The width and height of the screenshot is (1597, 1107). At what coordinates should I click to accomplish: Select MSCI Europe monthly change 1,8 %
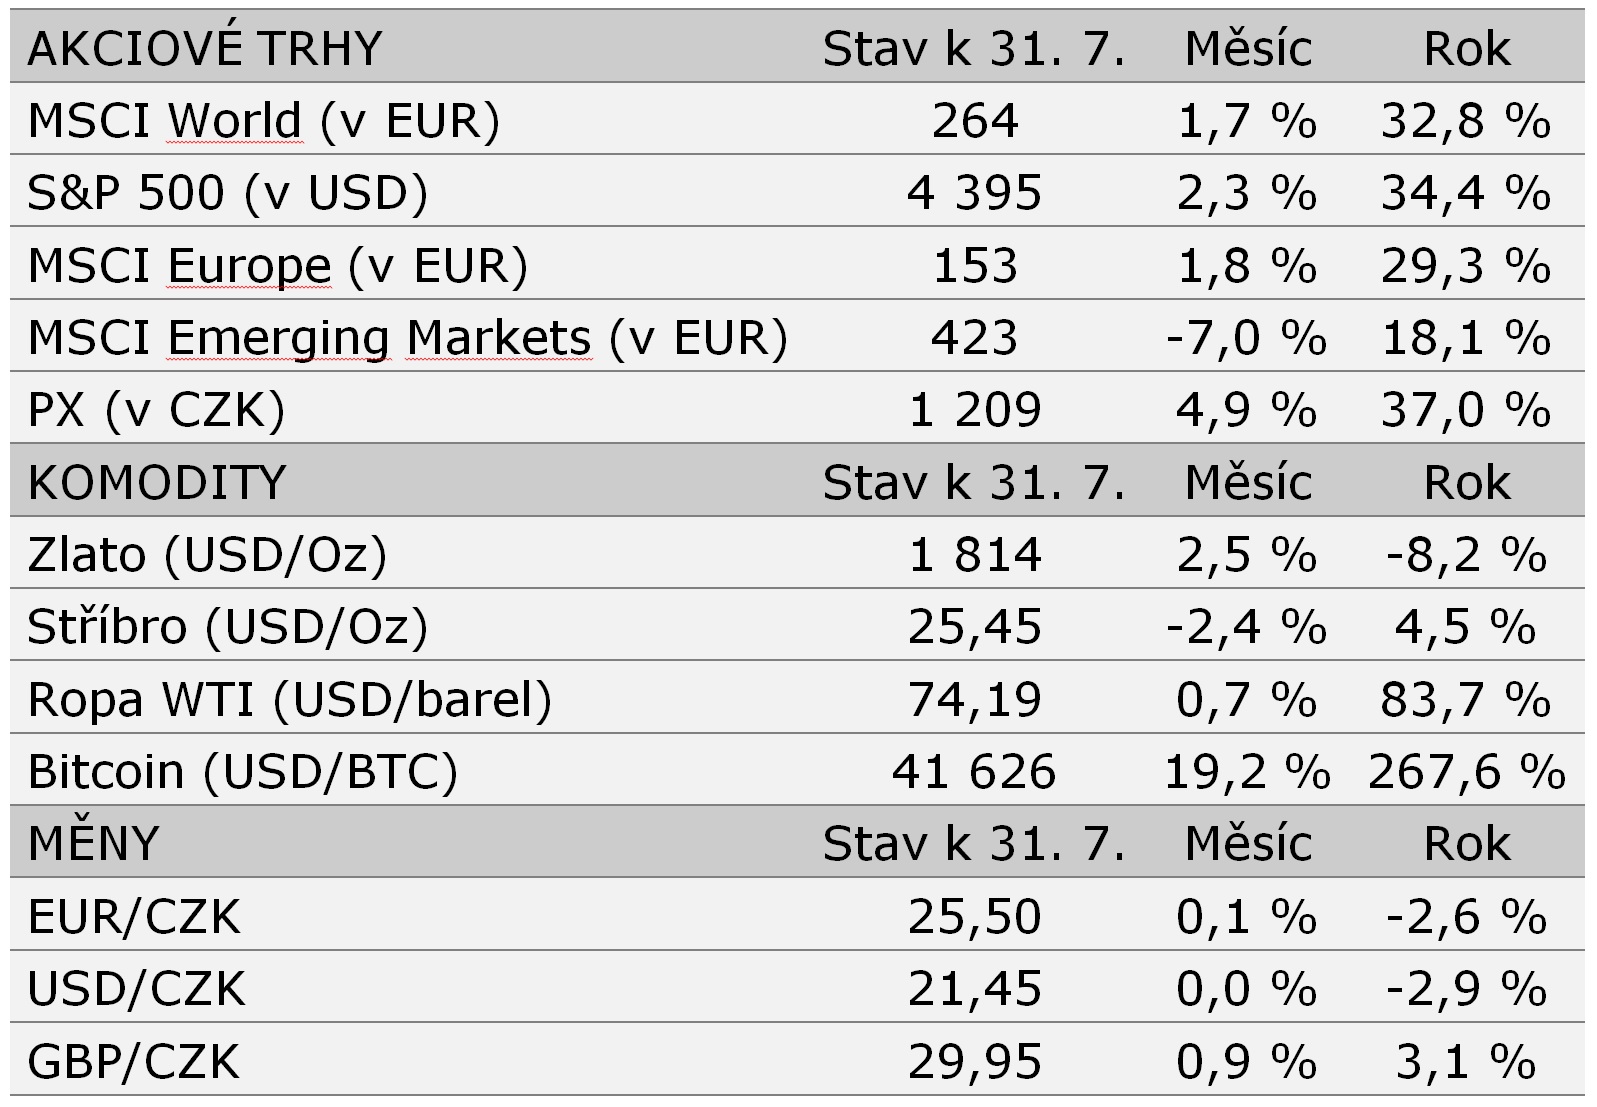click(1246, 266)
